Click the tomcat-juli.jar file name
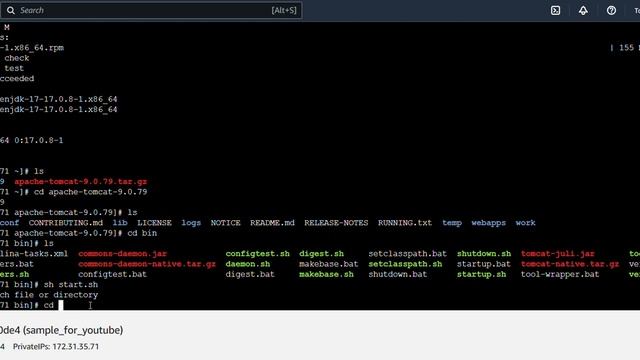Image resolution: width=640 pixels, height=360 pixels. point(558,254)
